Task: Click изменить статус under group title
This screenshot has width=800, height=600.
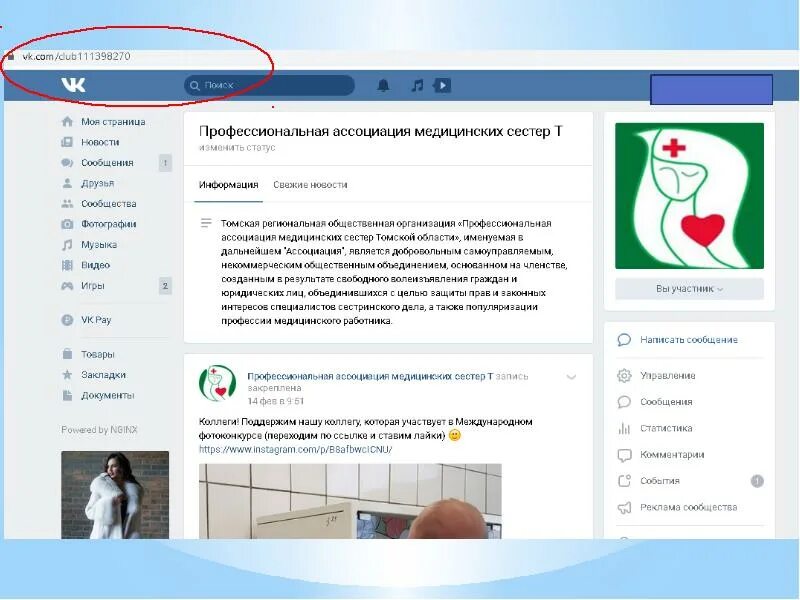Action: click(x=237, y=147)
